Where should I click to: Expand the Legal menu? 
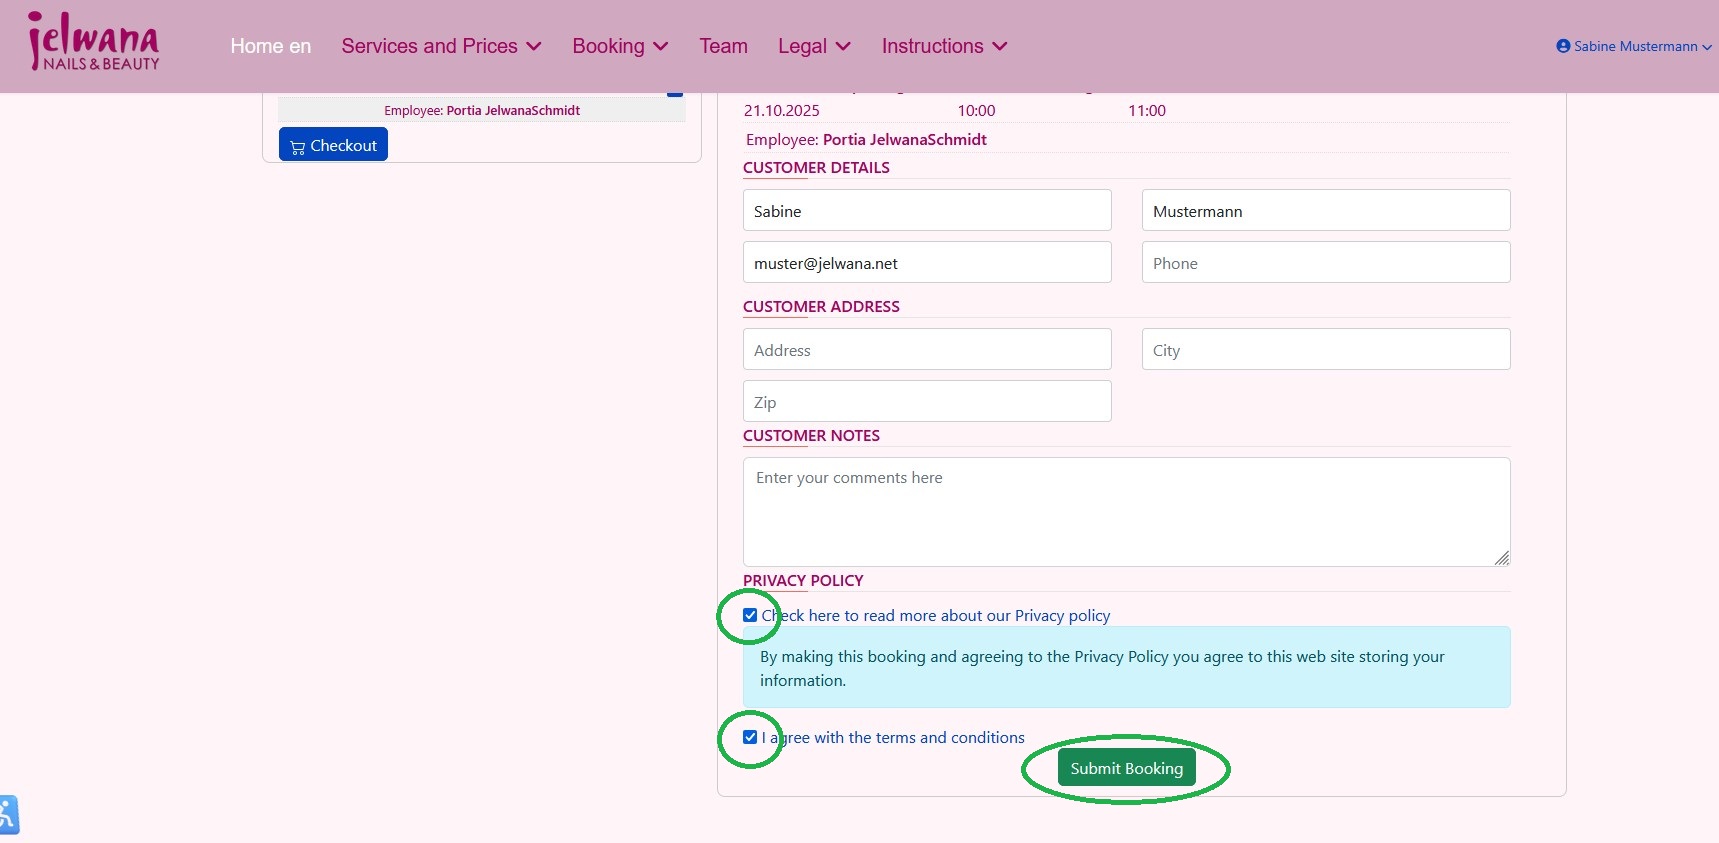point(814,46)
